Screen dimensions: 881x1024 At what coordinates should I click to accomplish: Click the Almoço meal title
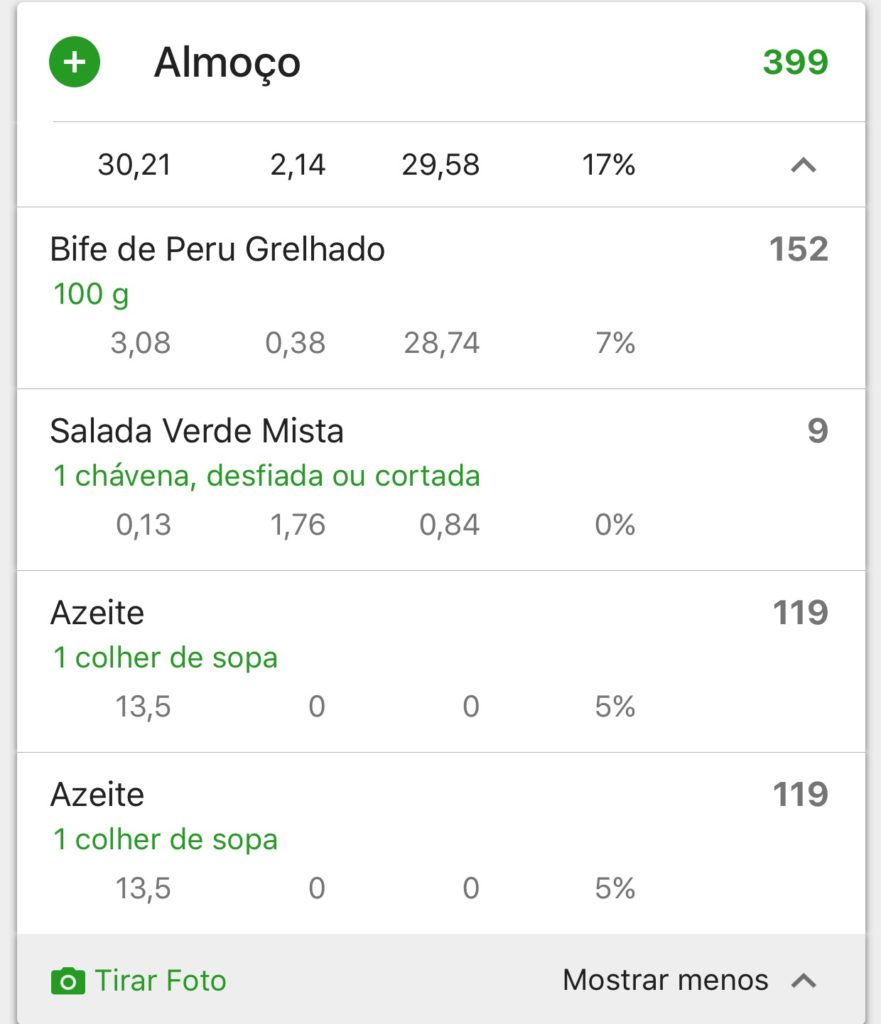click(x=227, y=63)
